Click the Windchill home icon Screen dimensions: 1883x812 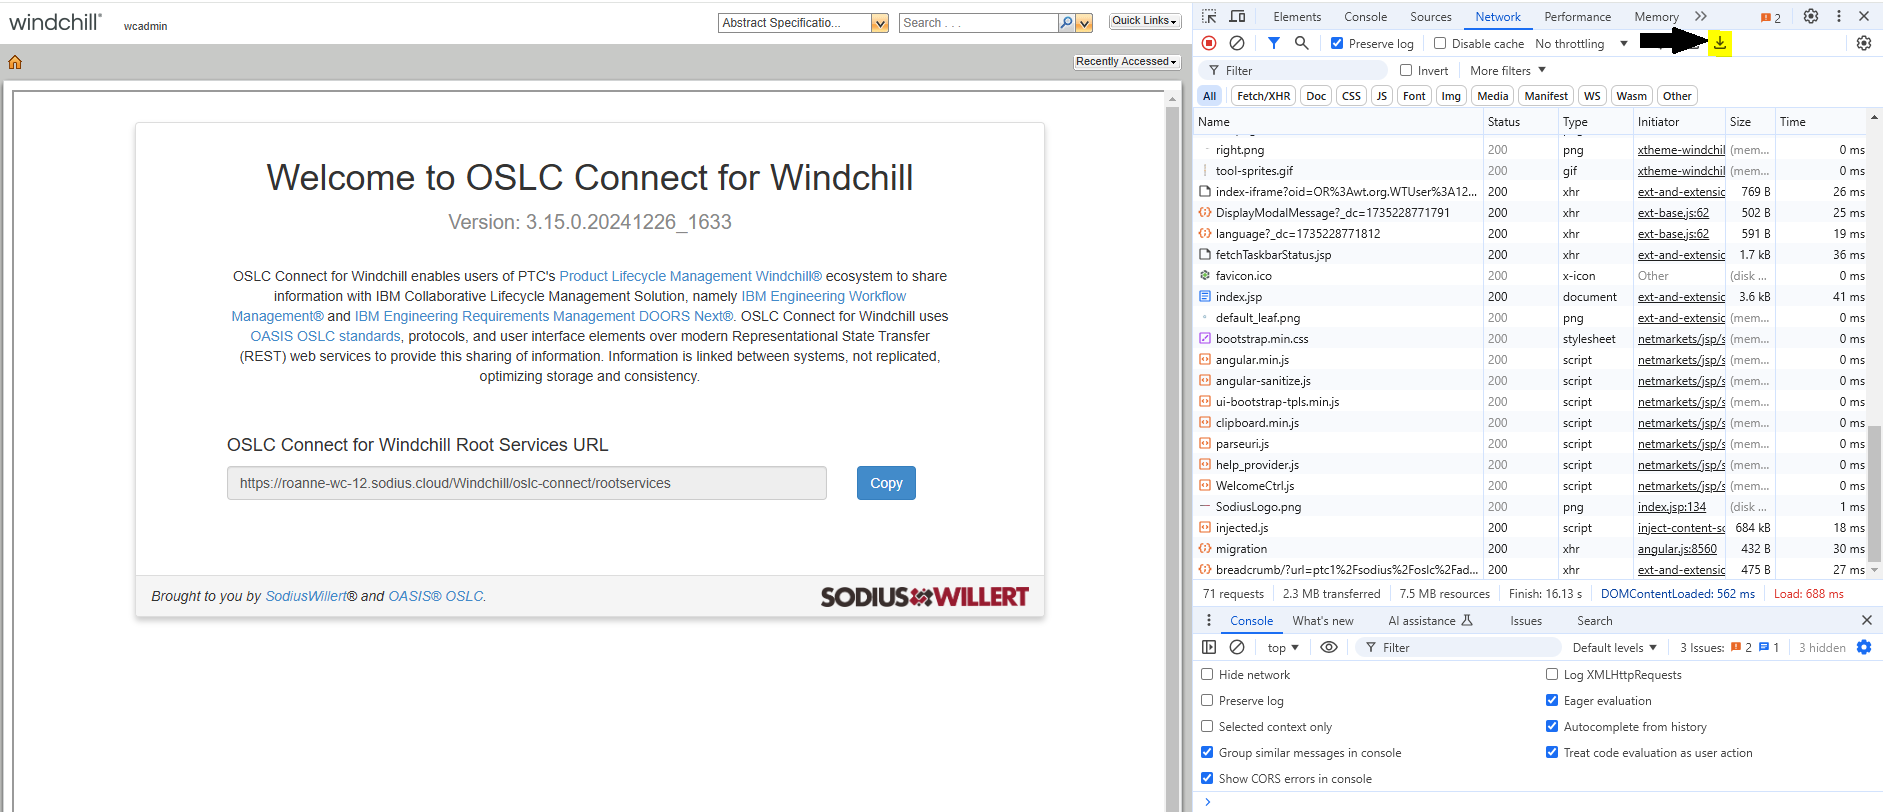[x=15, y=62]
